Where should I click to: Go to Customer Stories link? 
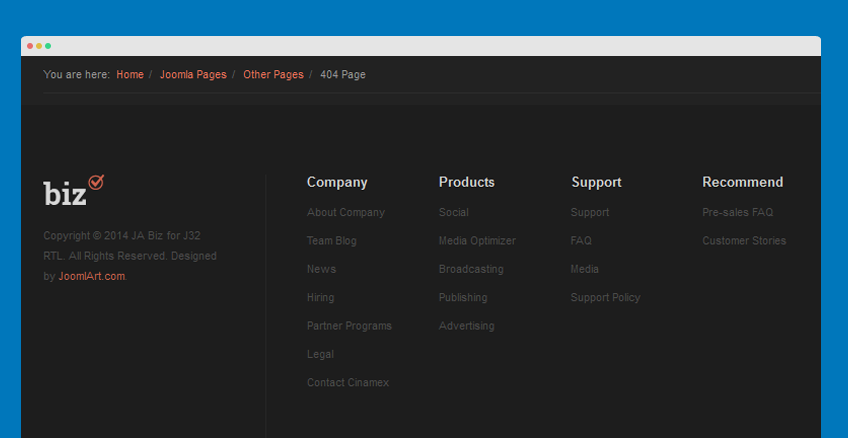tap(744, 241)
